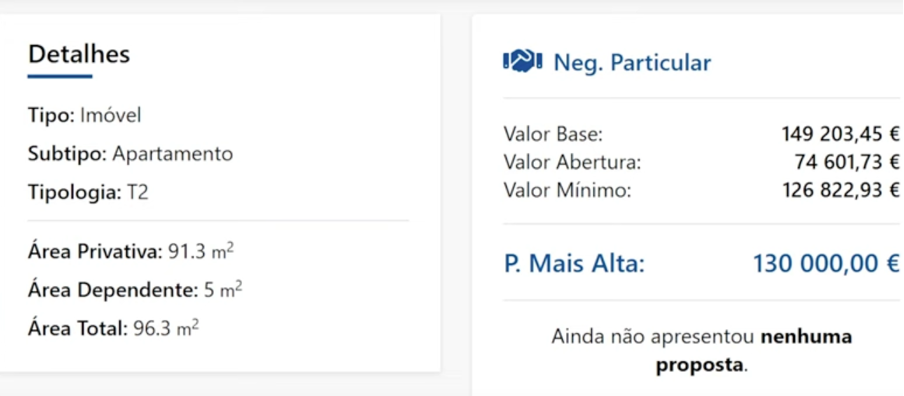
Task: Click the Valor Abertura label
Action: pos(572,163)
